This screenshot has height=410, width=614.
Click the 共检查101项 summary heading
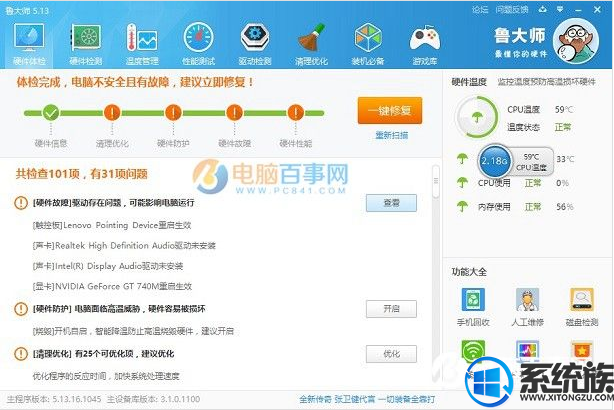(x=81, y=174)
